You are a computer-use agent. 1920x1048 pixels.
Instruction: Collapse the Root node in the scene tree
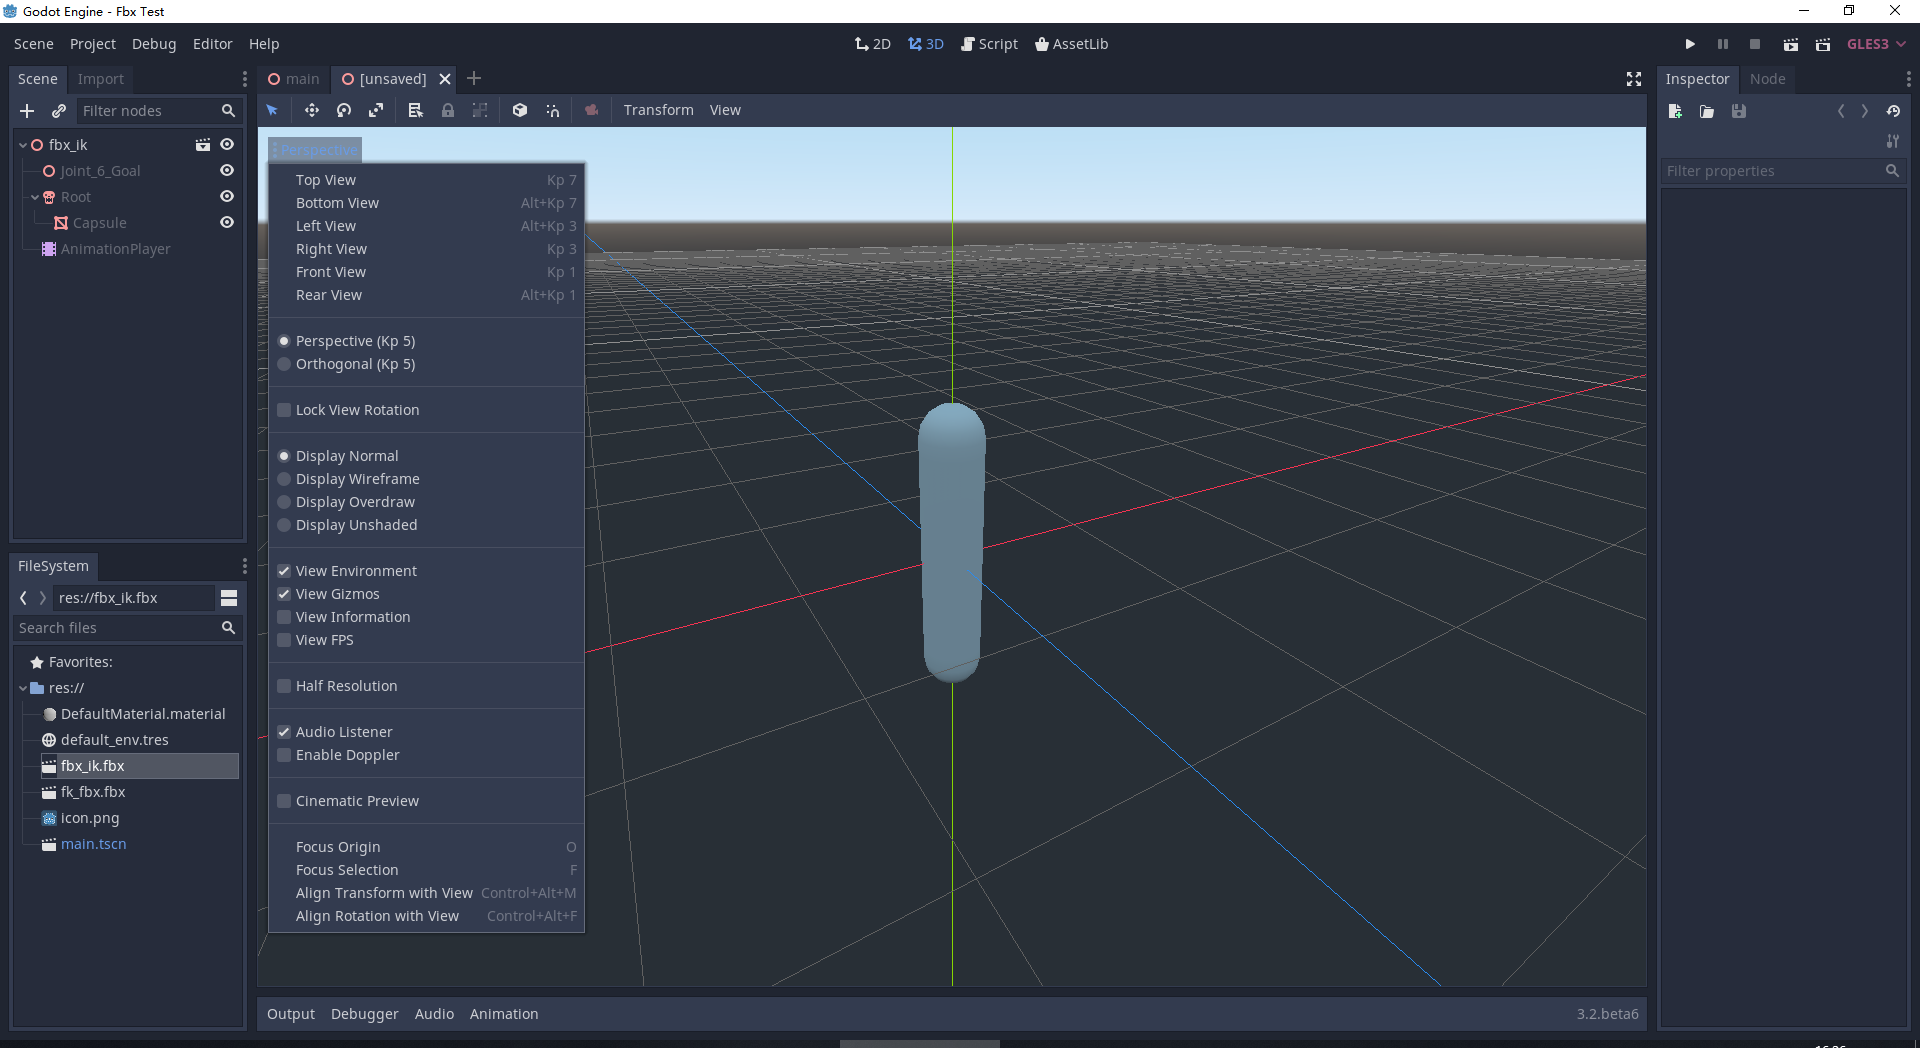[37, 197]
